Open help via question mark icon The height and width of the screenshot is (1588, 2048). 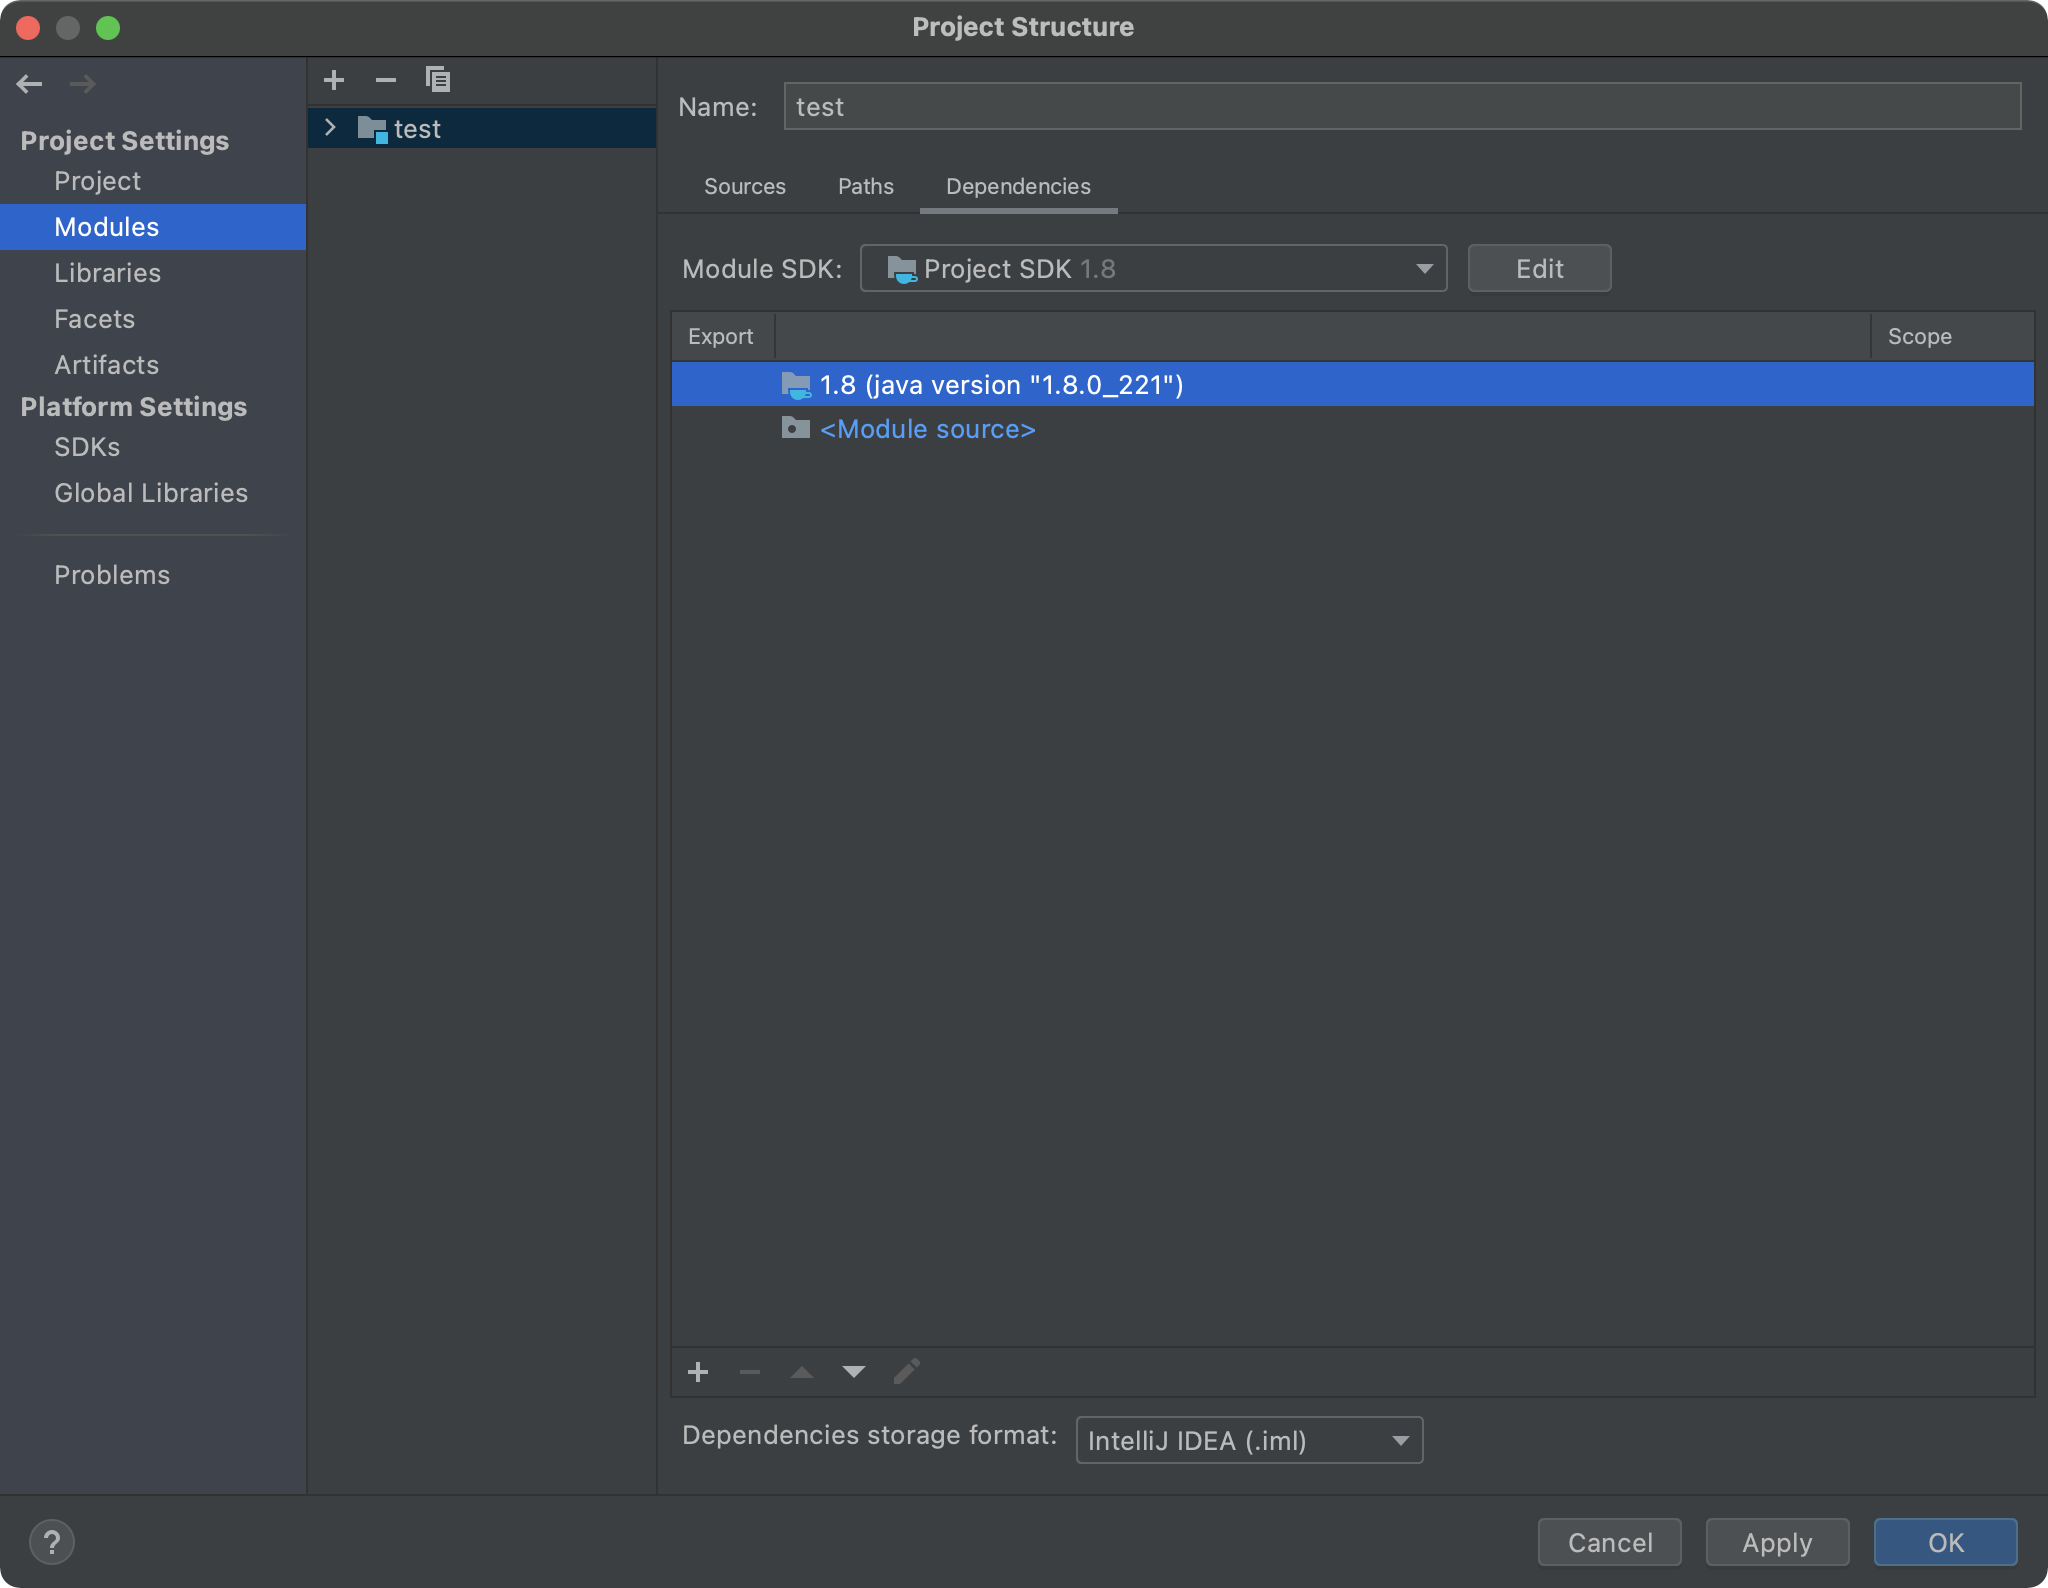(52, 1542)
